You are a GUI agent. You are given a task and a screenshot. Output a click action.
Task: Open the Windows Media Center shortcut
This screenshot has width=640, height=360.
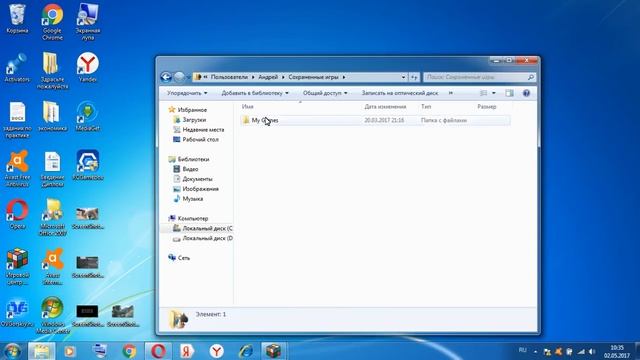click(x=52, y=316)
